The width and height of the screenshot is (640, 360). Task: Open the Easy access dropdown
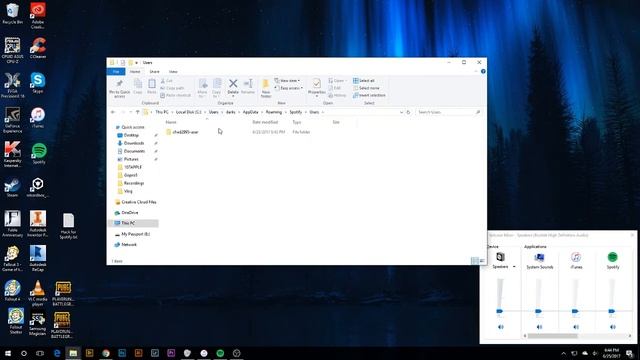click(x=289, y=88)
